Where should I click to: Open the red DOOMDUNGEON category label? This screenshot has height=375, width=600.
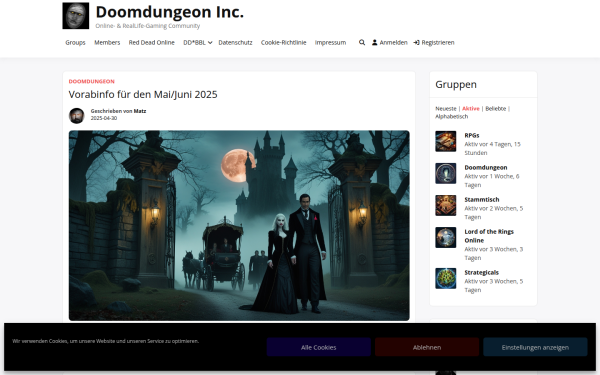point(91,82)
